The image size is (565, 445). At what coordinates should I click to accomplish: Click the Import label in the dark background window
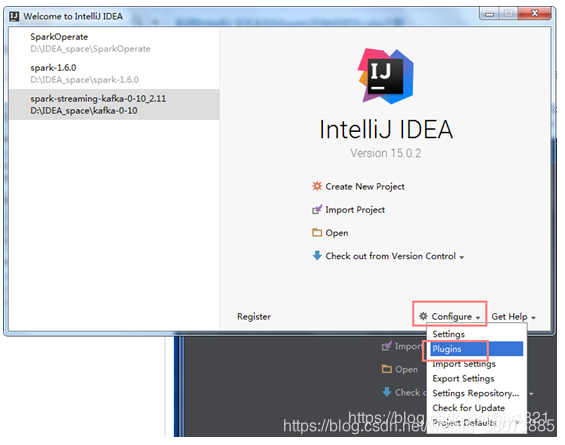tap(408, 347)
